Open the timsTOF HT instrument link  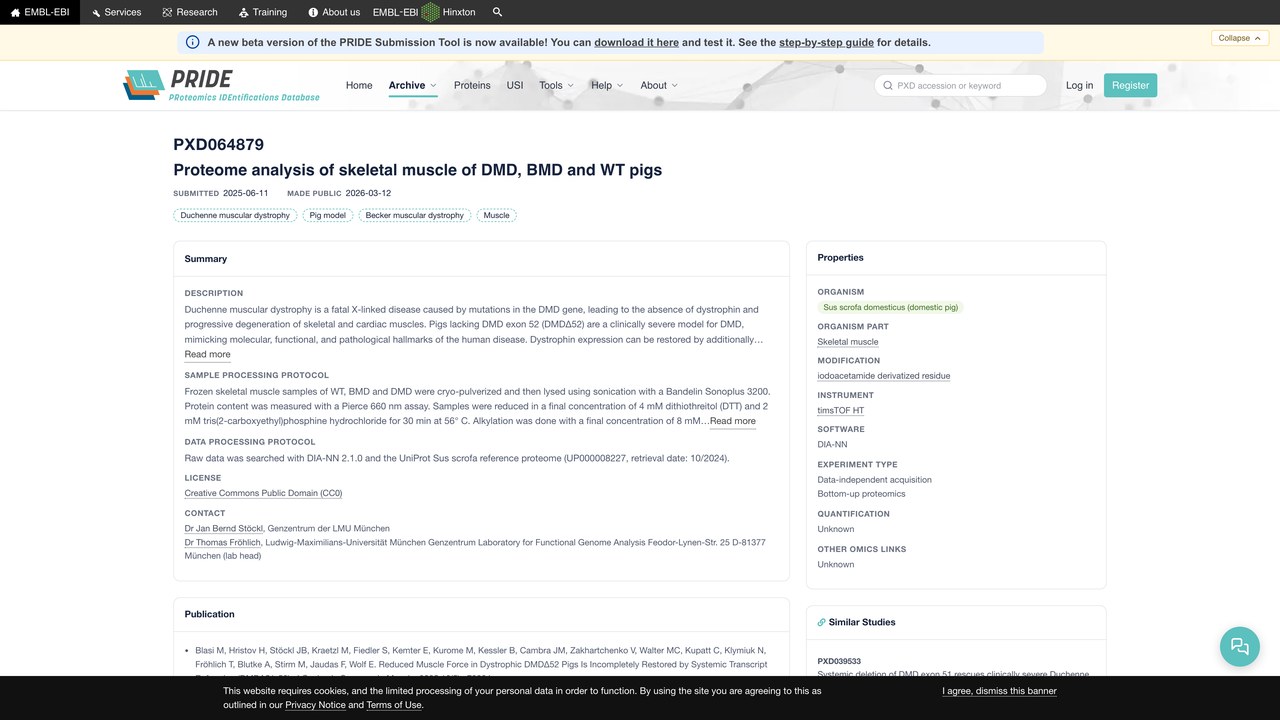pos(841,410)
